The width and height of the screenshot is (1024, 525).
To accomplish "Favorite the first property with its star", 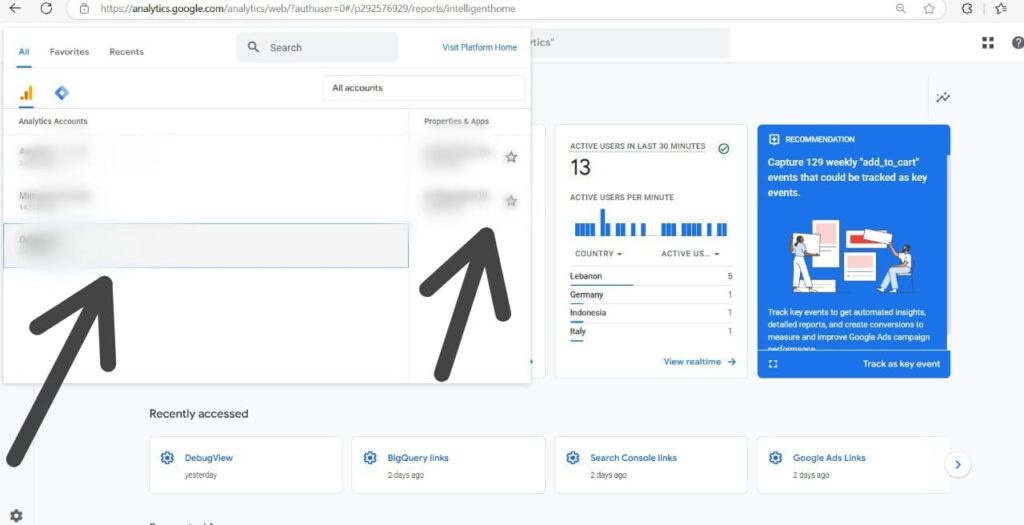I will 511,157.
